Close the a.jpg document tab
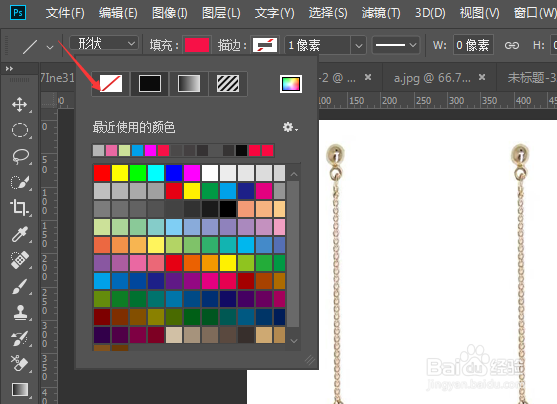 [482, 77]
